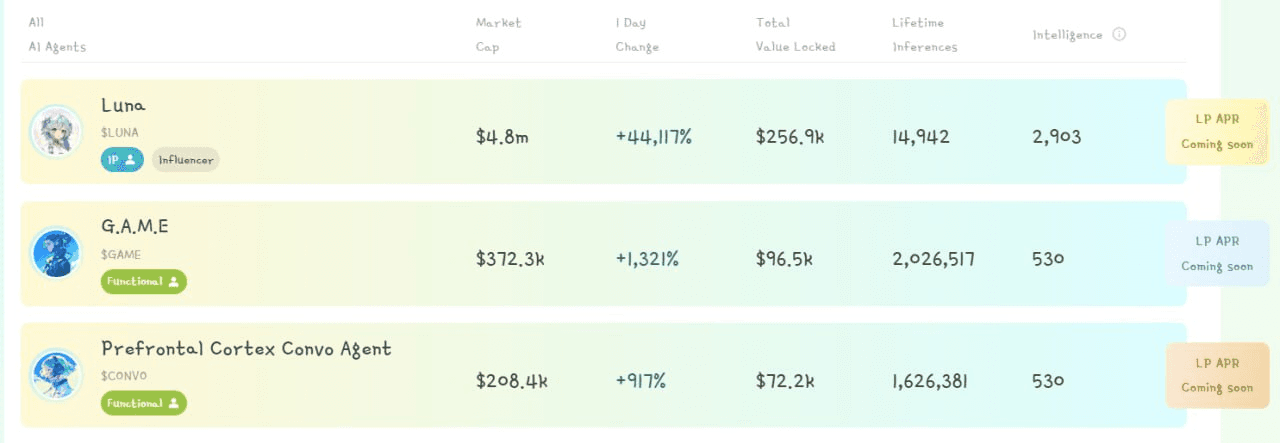Select the G.A.M.E agent name
The height and width of the screenshot is (443, 1280).
point(135,227)
